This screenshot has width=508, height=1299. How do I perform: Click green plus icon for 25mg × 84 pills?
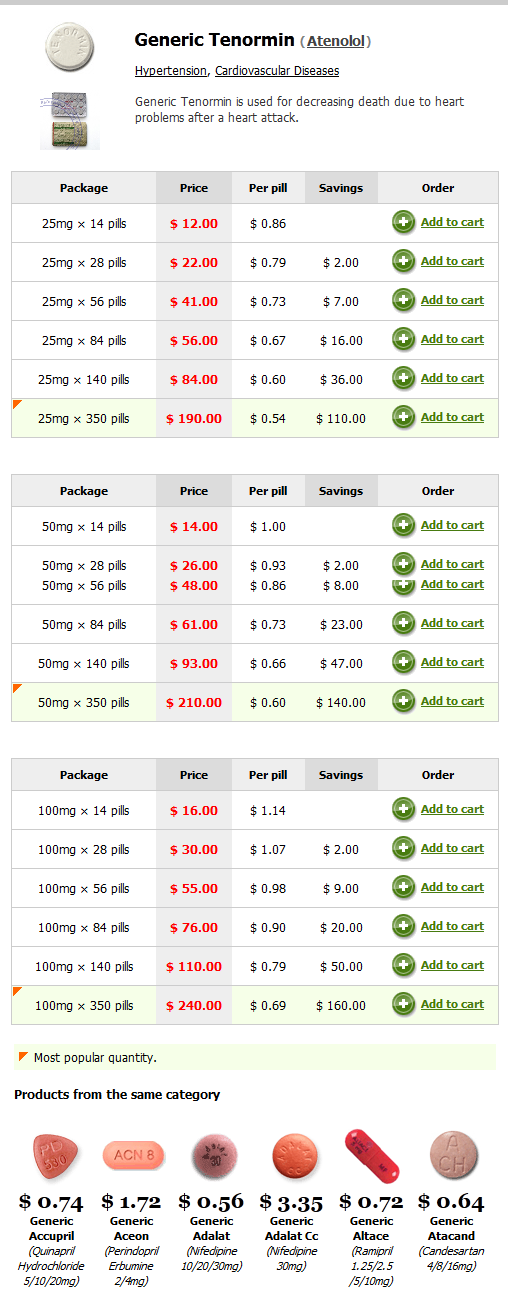[x=404, y=340]
